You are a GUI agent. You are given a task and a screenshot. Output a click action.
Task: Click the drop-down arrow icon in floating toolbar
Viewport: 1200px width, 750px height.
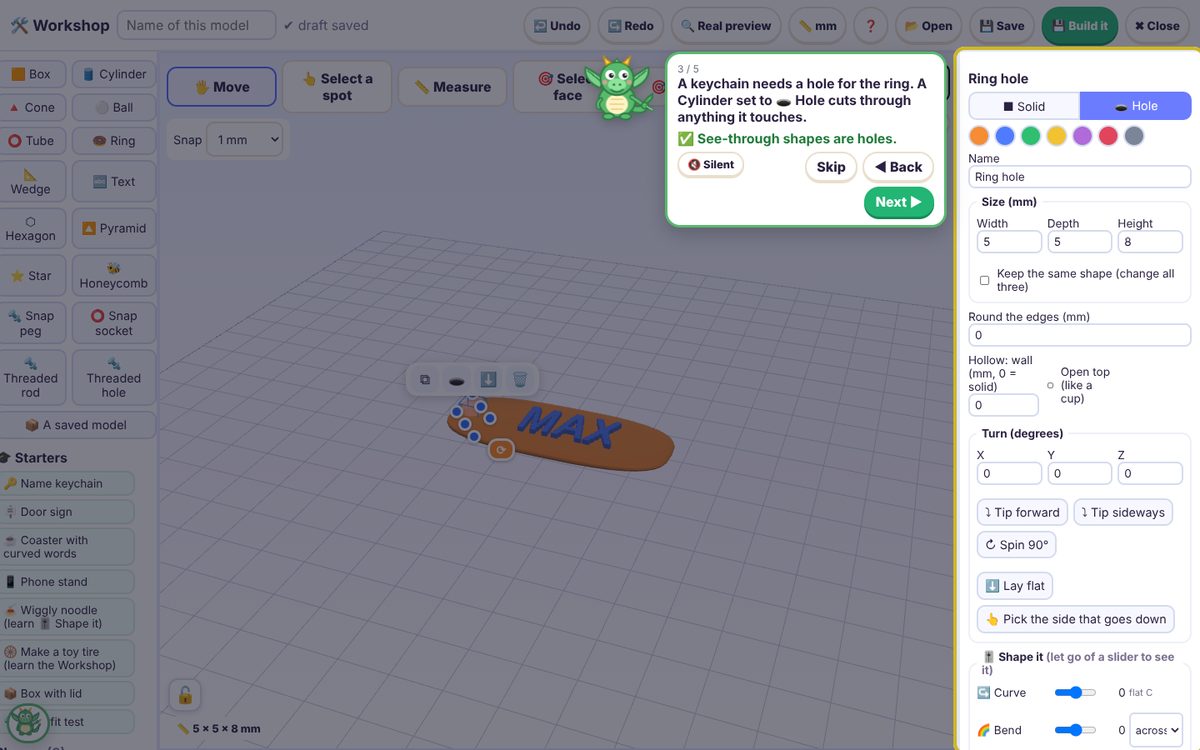(x=488, y=380)
